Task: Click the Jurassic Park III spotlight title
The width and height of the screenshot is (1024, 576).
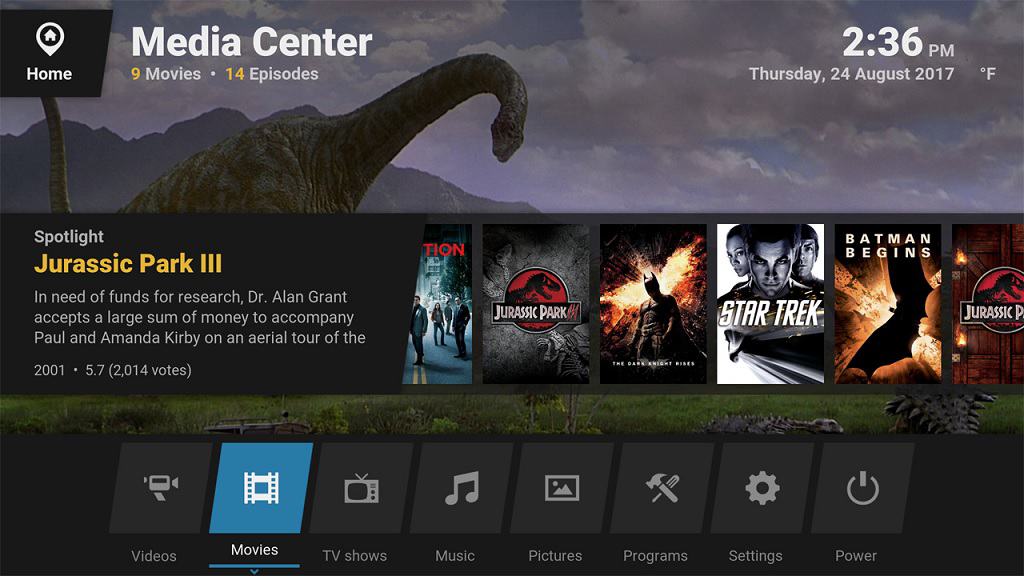Action: tap(128, 264)
